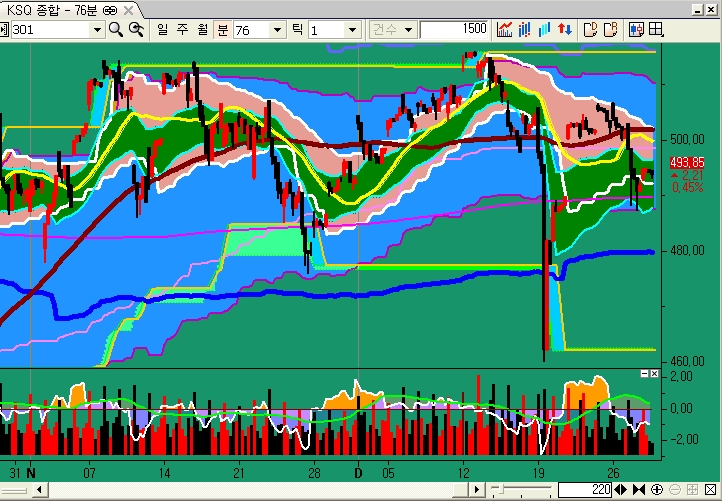Click the zoom-in plus circle icon at bottom
The image size is (722, 501).
pyautogui.click(x=657, y=490)
